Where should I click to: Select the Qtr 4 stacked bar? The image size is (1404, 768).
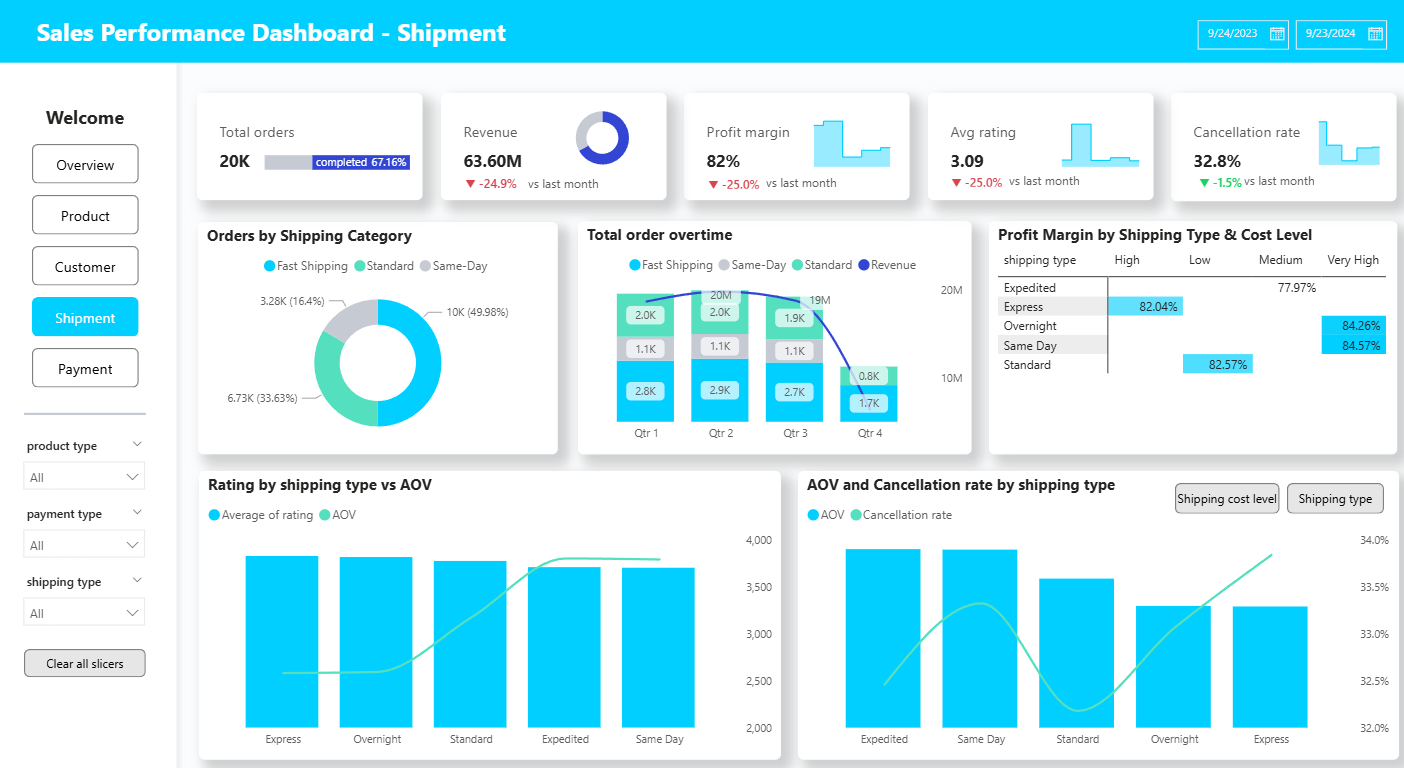(869, 394)
